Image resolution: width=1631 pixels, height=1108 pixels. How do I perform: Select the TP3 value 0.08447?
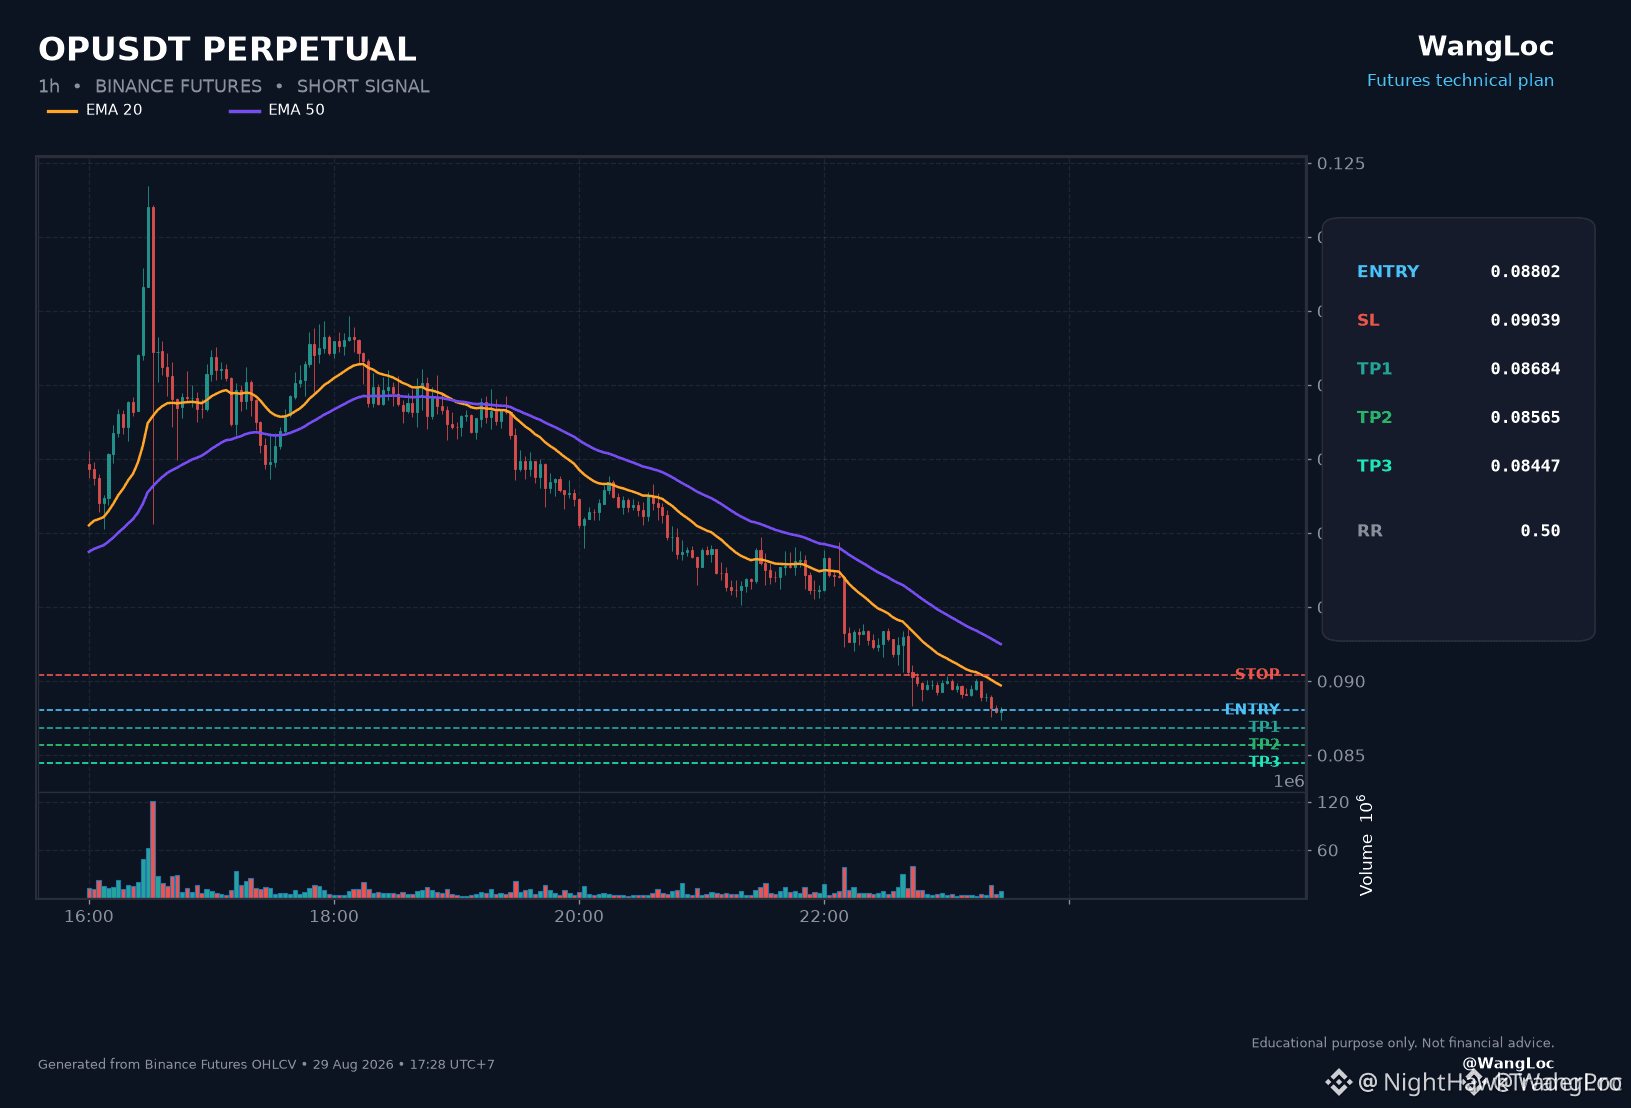coord(1525,466)
